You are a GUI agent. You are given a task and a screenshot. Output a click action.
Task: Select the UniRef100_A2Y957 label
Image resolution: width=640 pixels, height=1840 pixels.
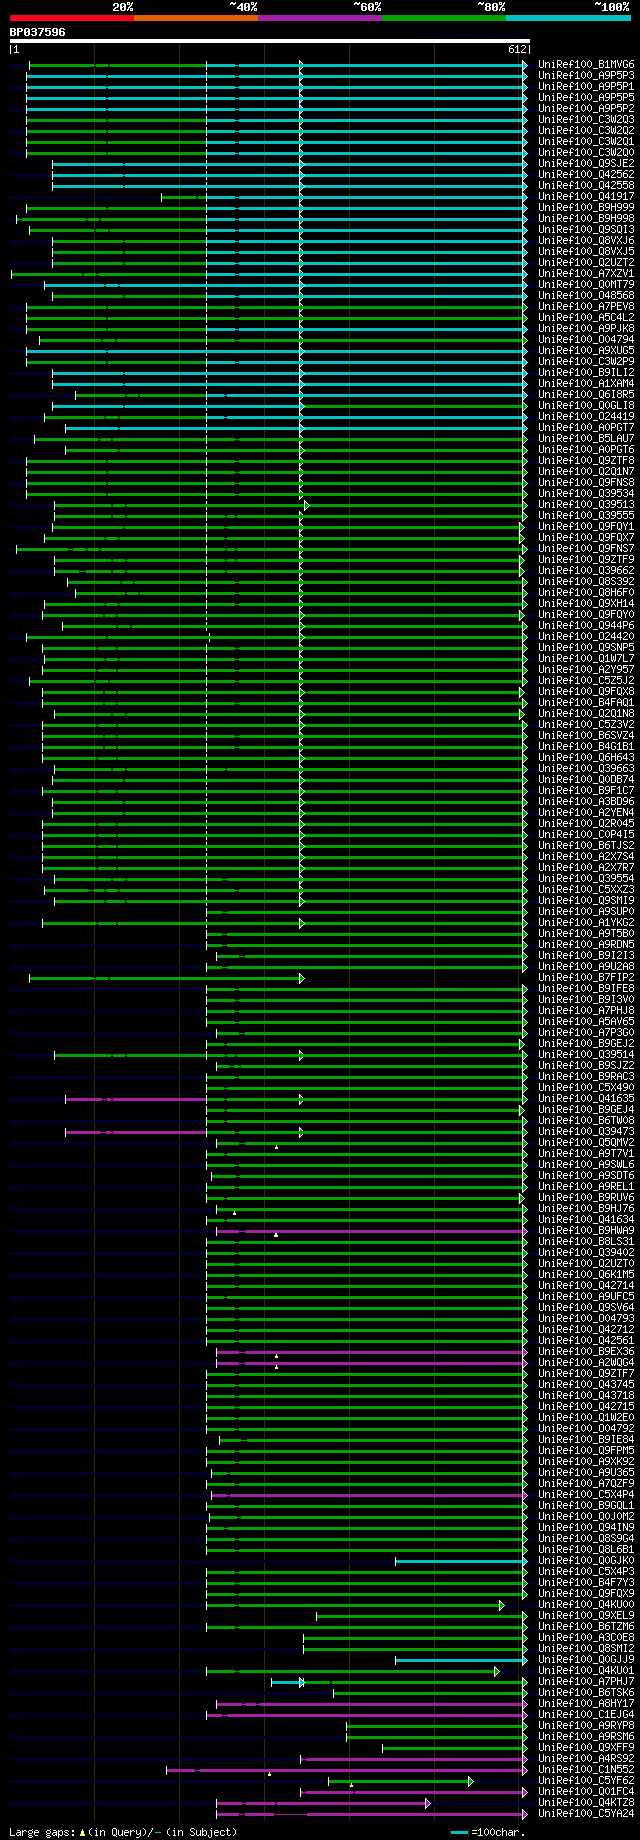pyautogui.click(x=586, y=669)
